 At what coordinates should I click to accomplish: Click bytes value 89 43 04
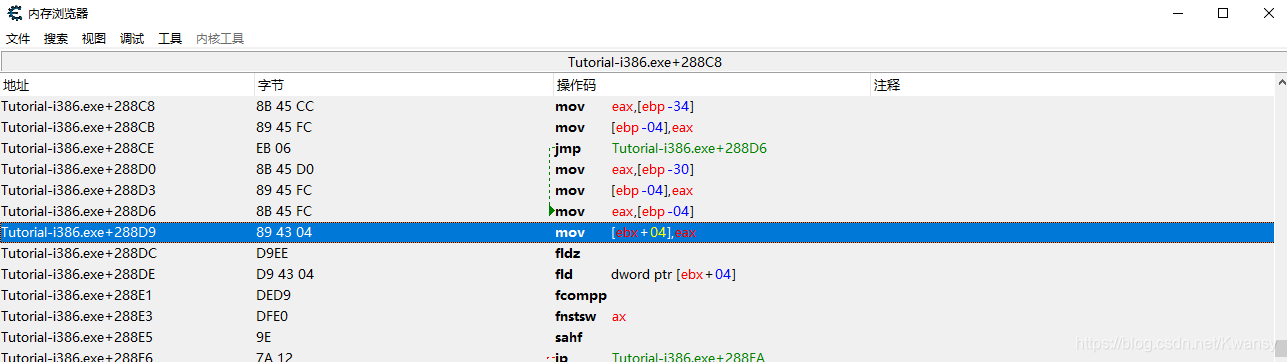(x=285, y=232)
